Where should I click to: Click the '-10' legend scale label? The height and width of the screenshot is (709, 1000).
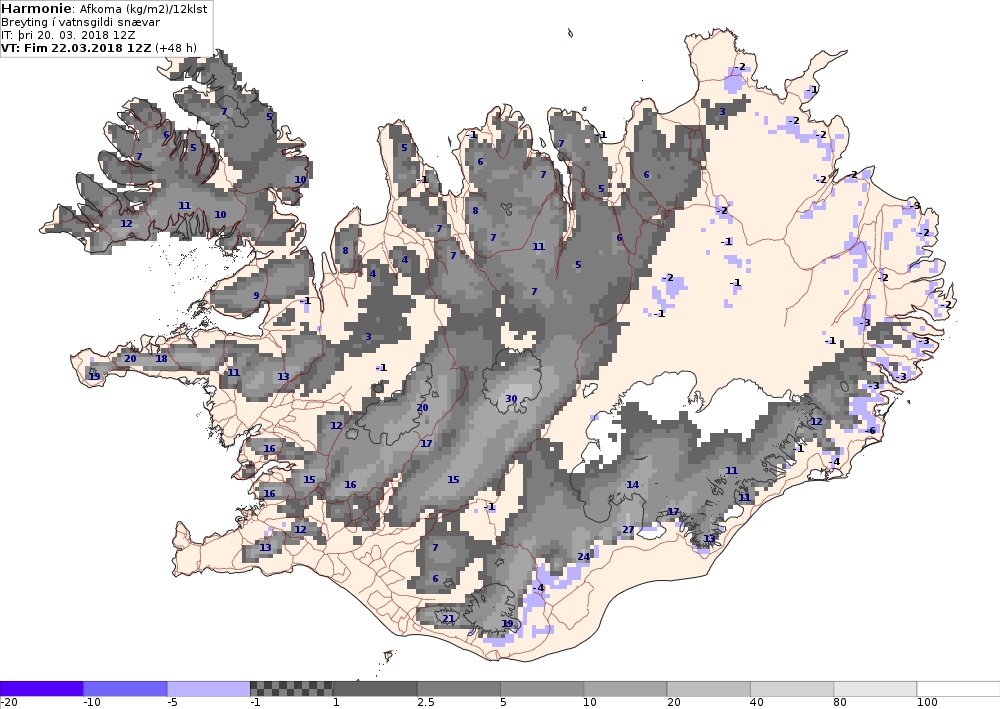(92, 703)
